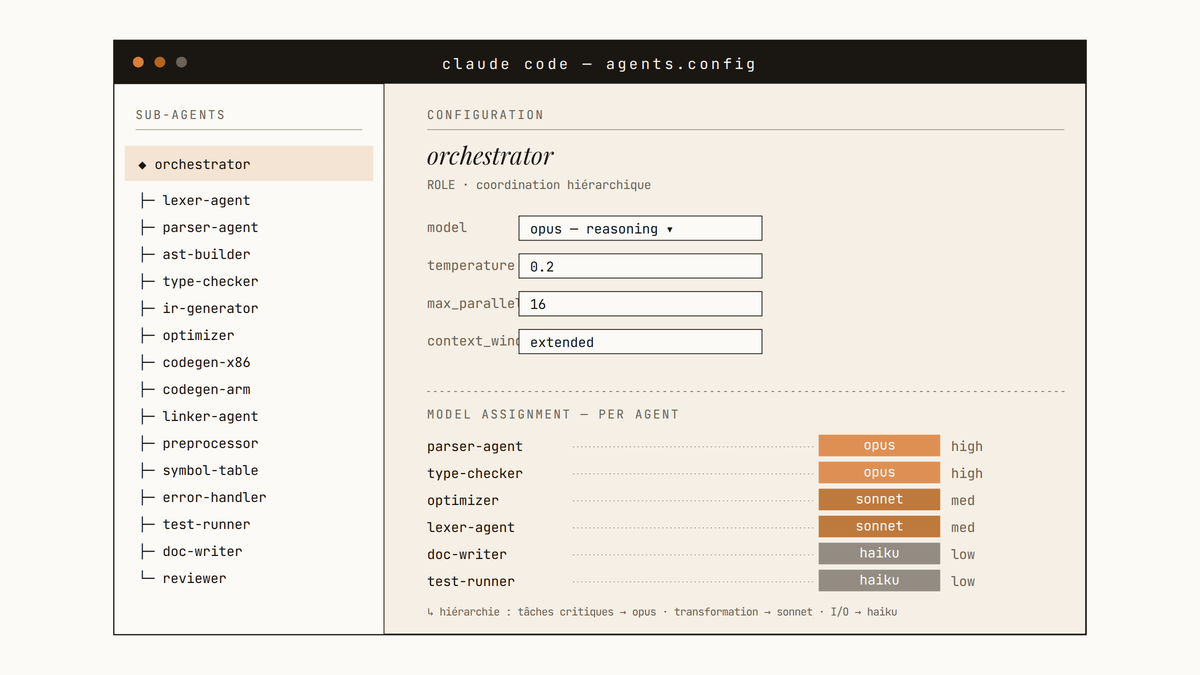
Task: Click the model field label
Action: pyautogui.click(x=447, y=227)
